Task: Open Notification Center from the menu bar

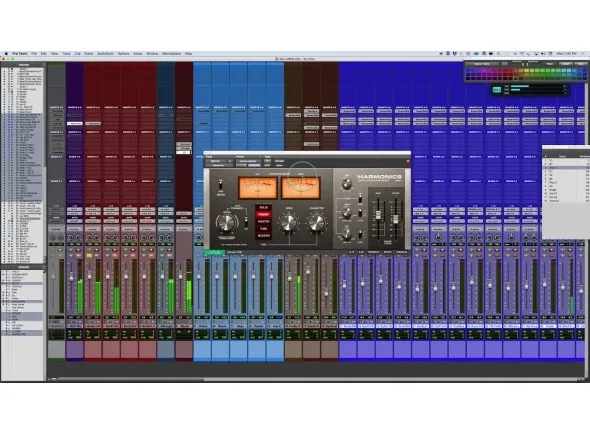Action: click(x=583, y=54)
